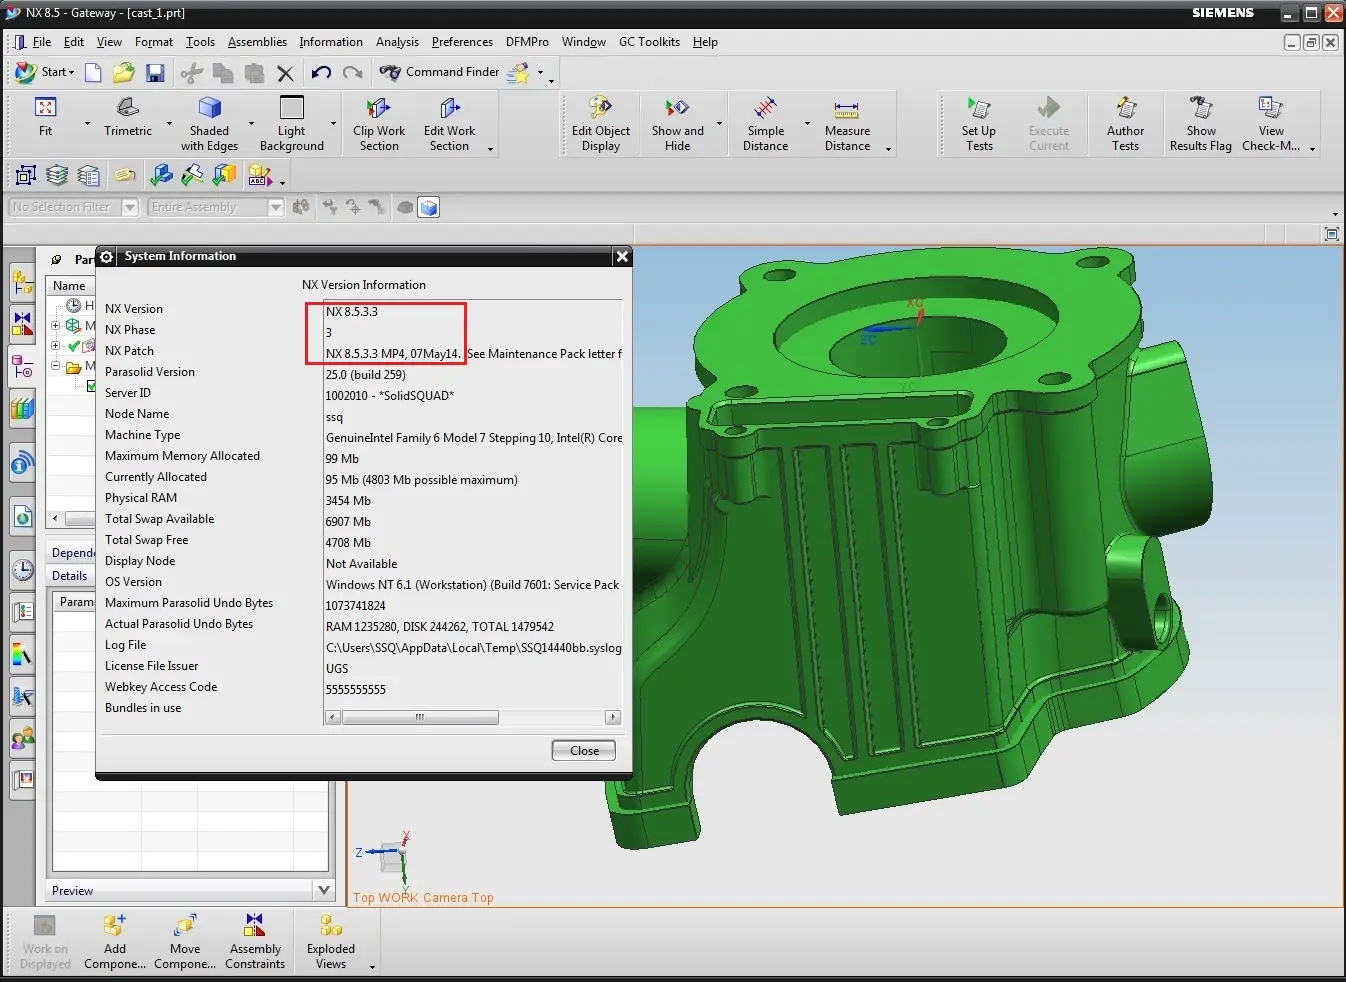Open Author Tests tool
1346x982 pixels.
(x=1125, y=123)
